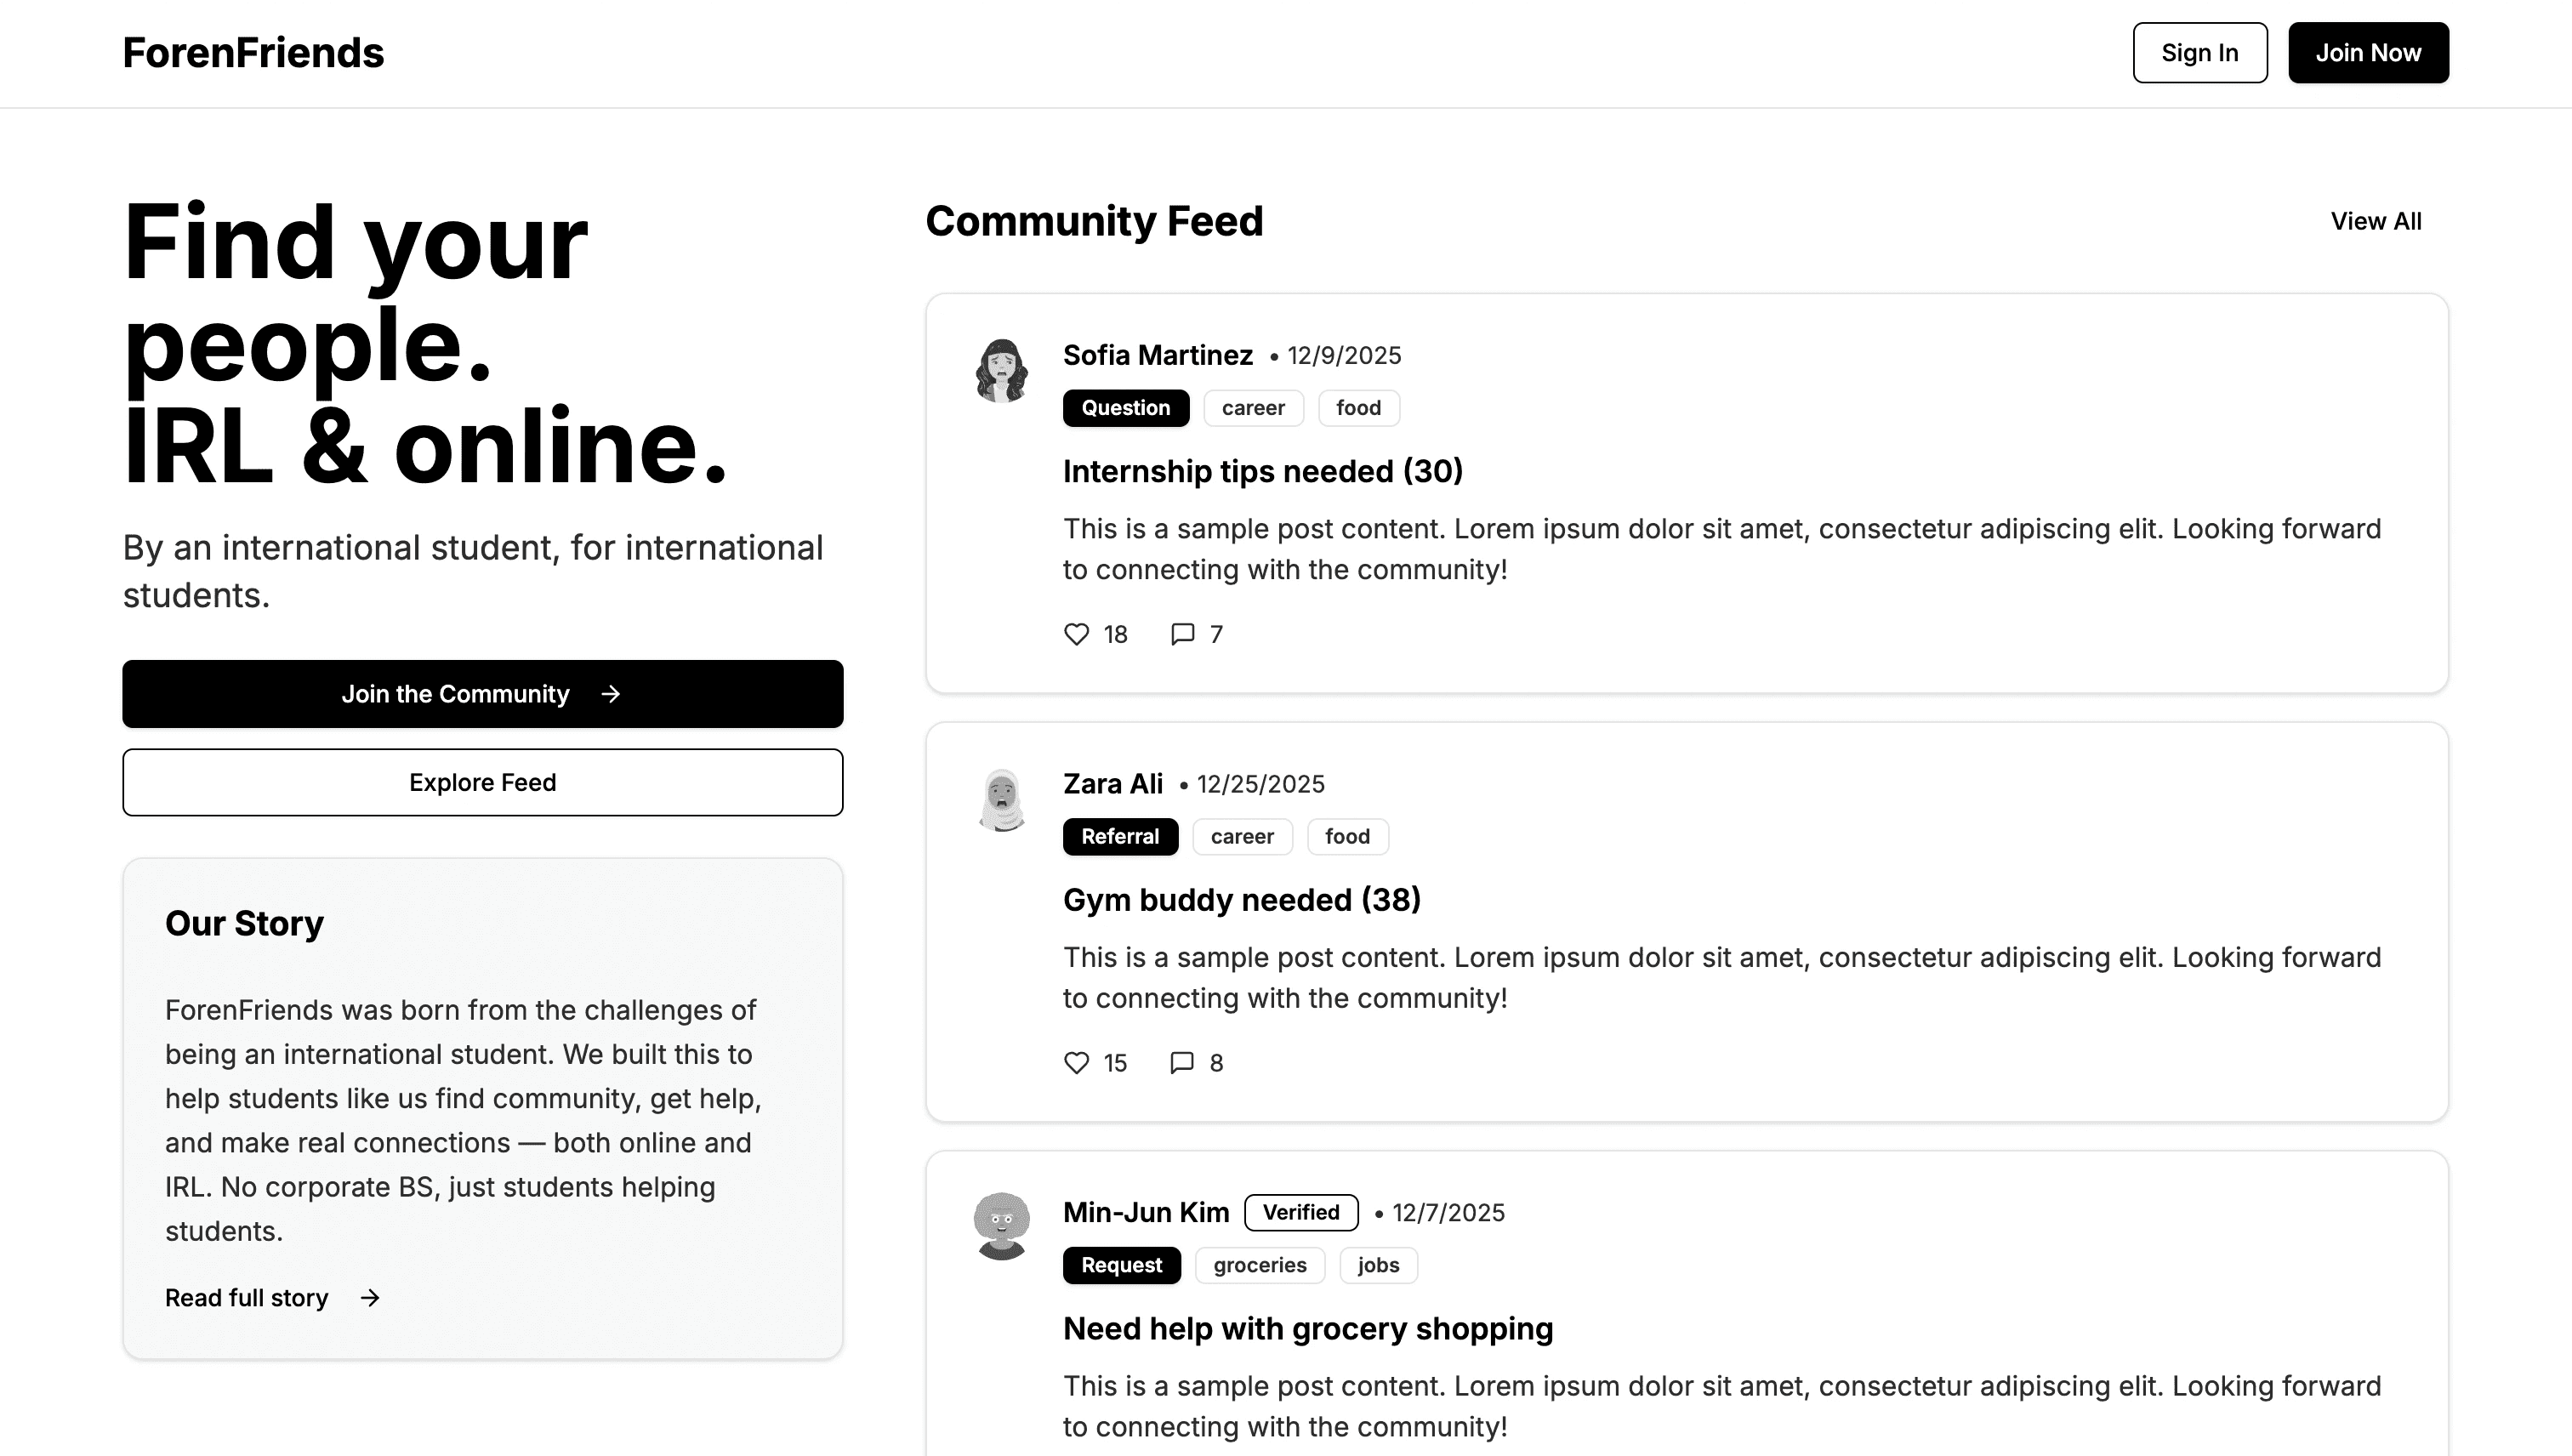Click the Sign In button
The height and width of the screenshot is (1456, 2572).
click(x=2200, y=53)
